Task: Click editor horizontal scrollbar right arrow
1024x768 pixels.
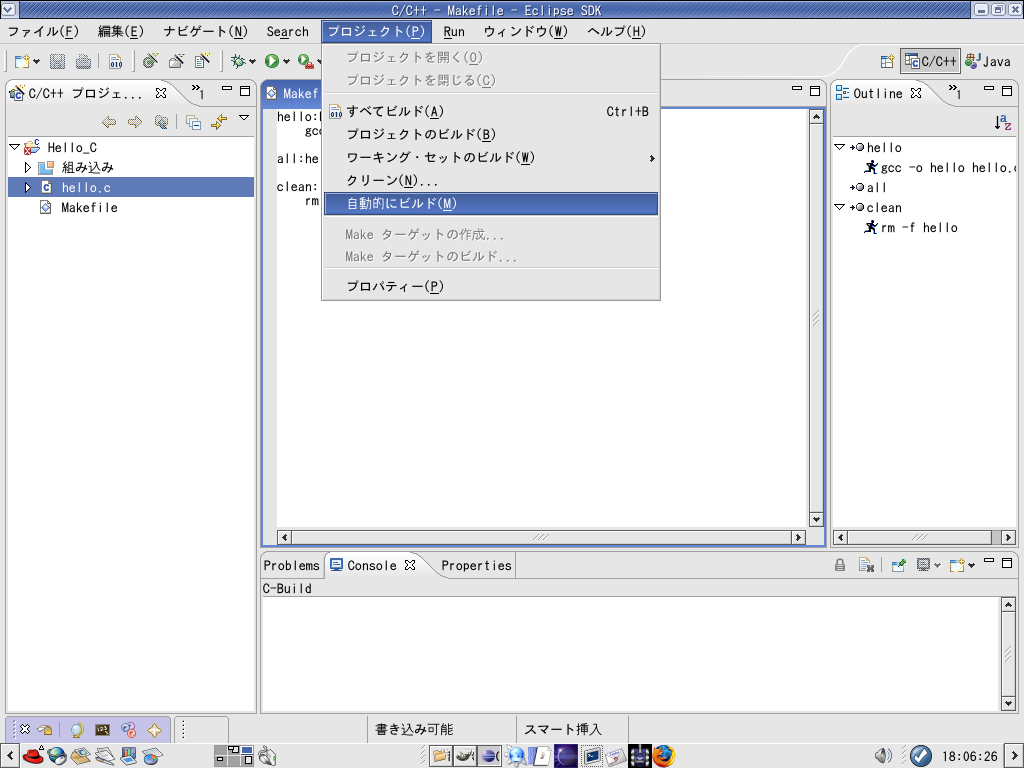Action: (x=798, y=537)
